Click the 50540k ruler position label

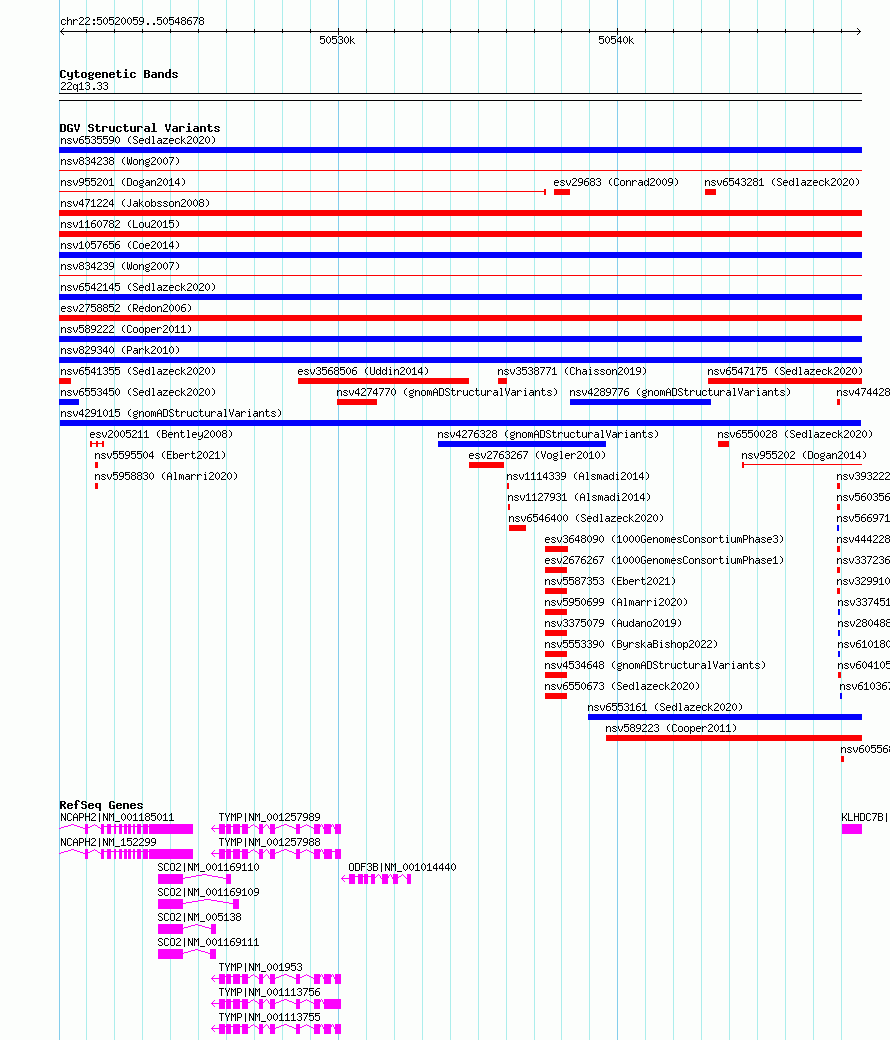616,40
